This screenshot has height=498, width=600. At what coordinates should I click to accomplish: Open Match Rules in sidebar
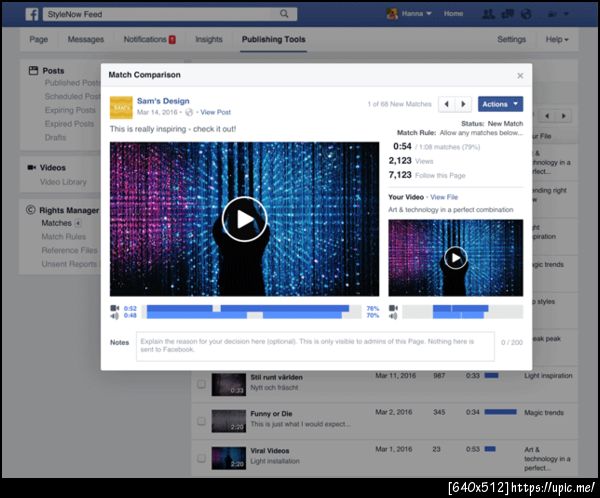tap(64, 237)
